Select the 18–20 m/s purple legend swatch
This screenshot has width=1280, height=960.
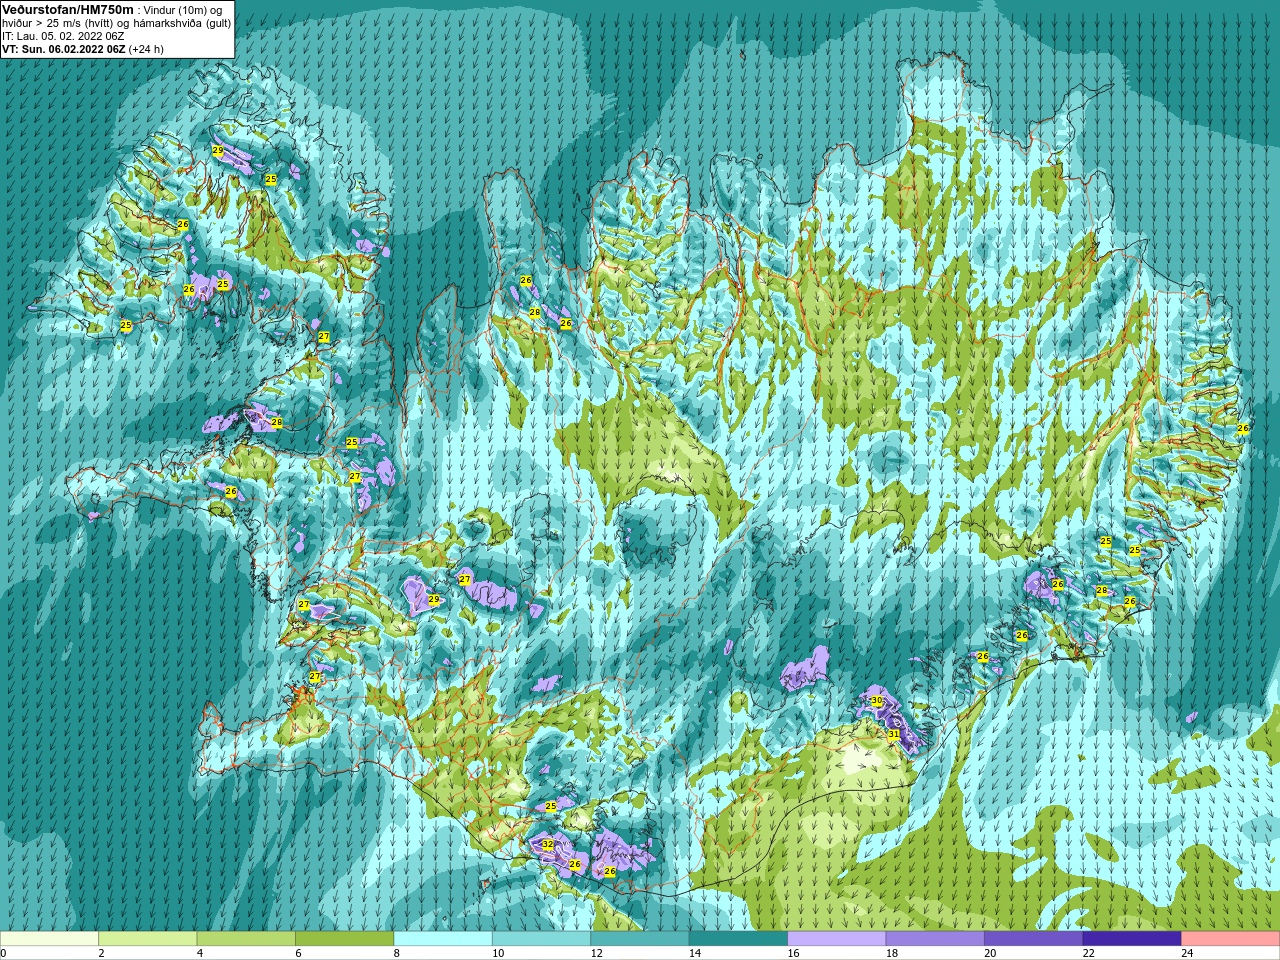pos(935,939)
